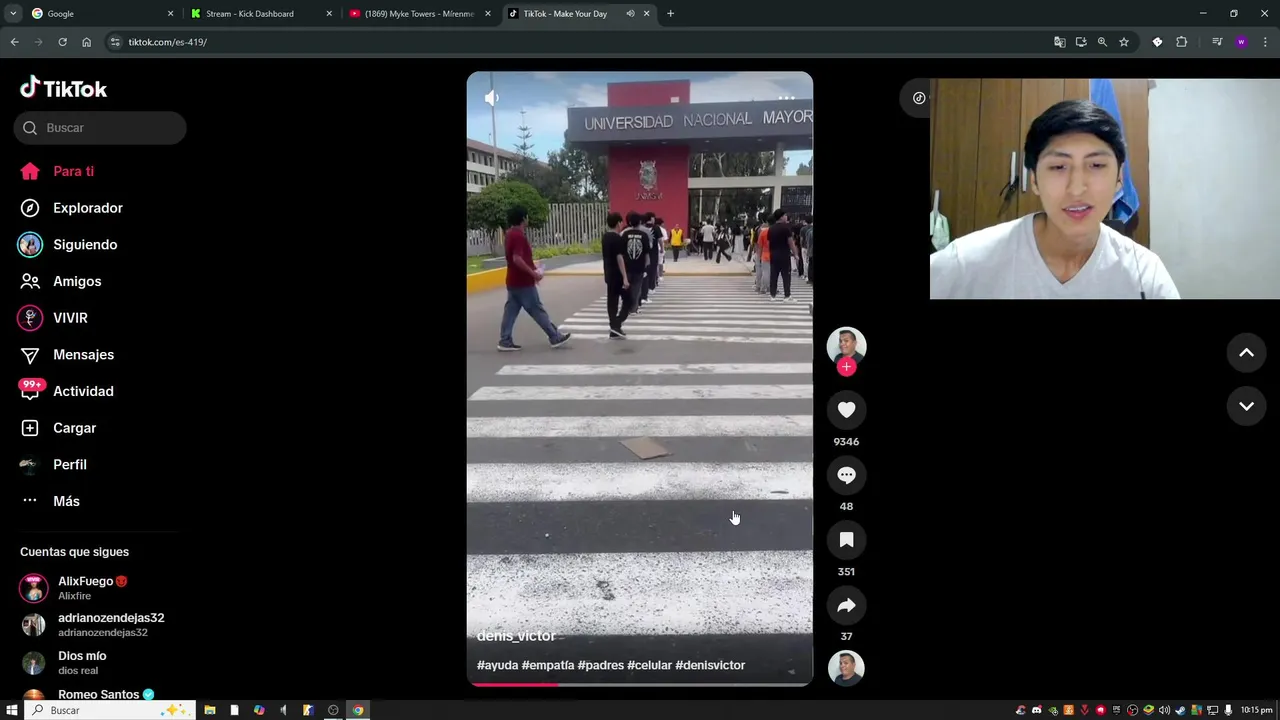Open the Chrome profile avatar W
Viewport: 1280px width, 720px height.
click(x=1241, y=42)
